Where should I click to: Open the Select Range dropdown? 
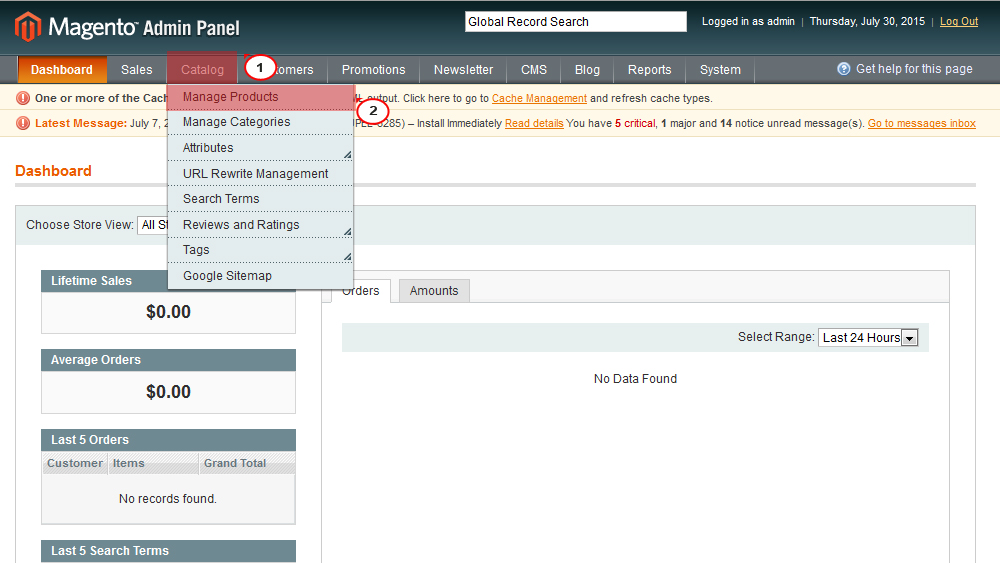(868, 337)
